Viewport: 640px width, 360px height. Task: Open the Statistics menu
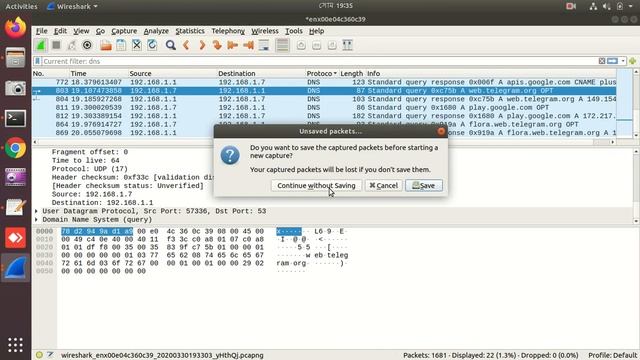[190, 31]
